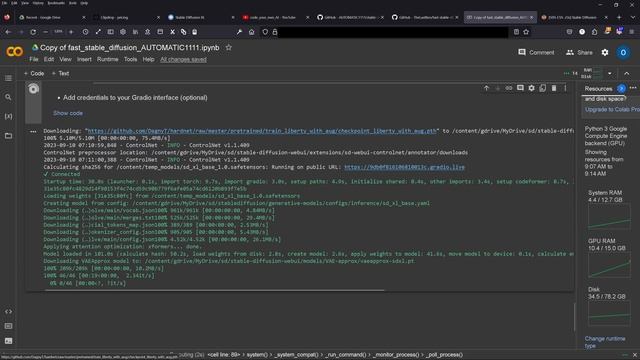Click Upgrade to Colab Pro link
640x360 pixels.
(612, 109)
